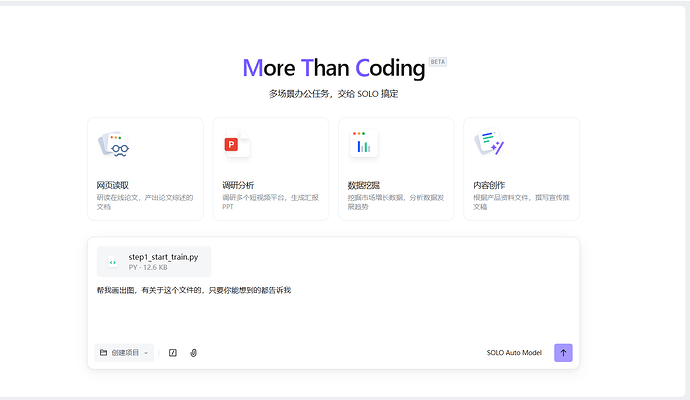
Task: Expand the 创建项目 dropdown
Action: [x=124, y=353]
